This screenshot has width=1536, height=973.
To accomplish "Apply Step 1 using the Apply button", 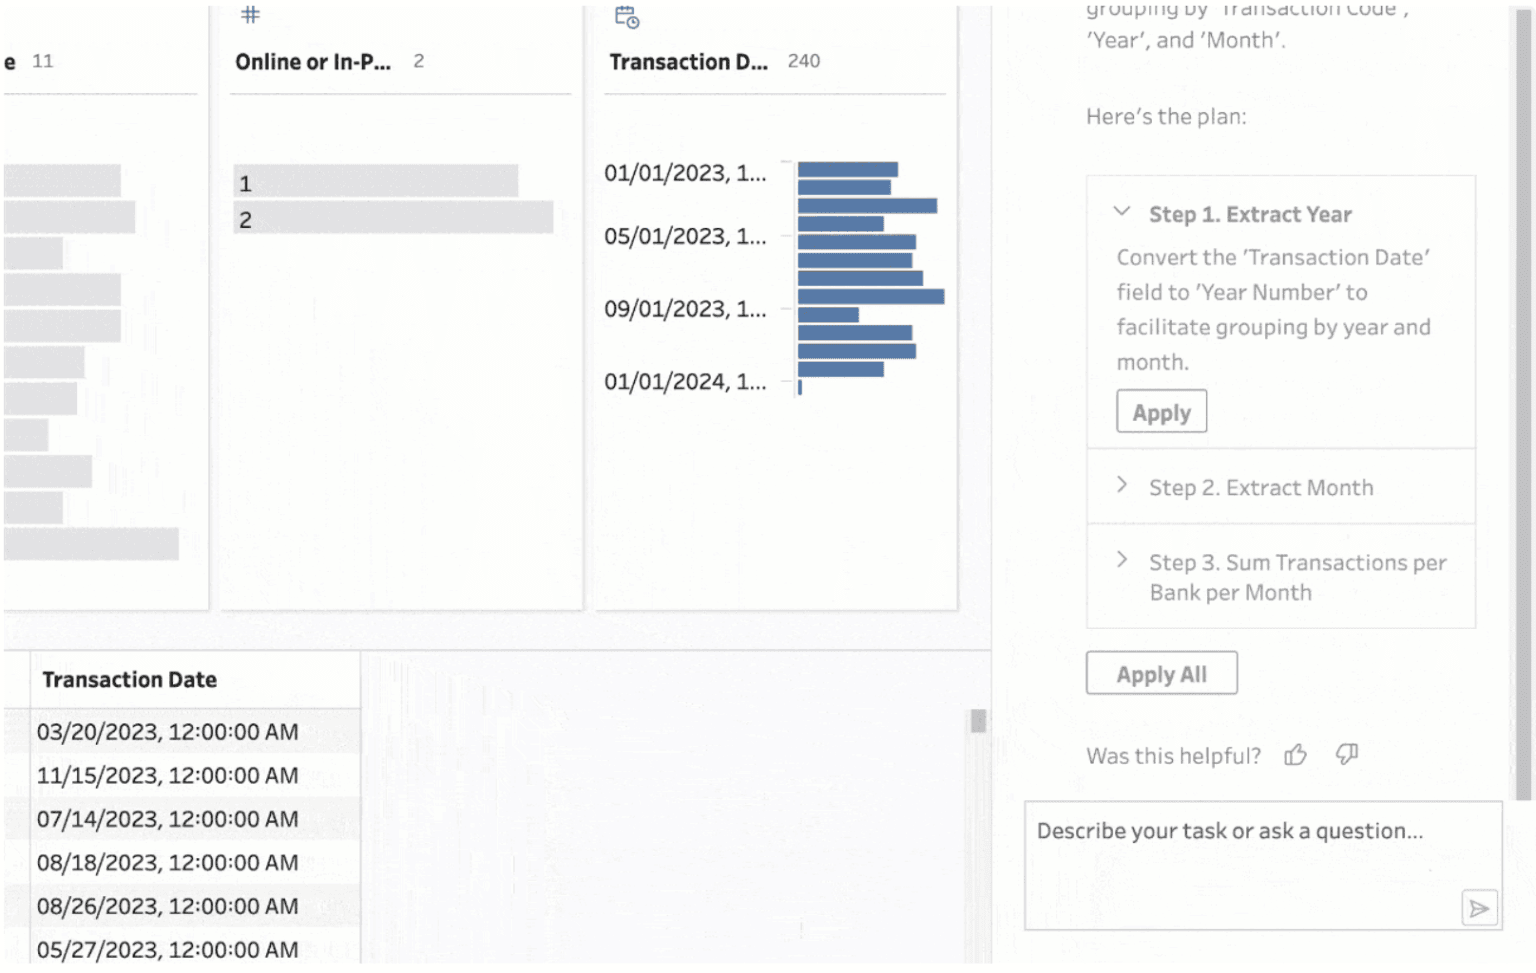I will (1161, 411).
